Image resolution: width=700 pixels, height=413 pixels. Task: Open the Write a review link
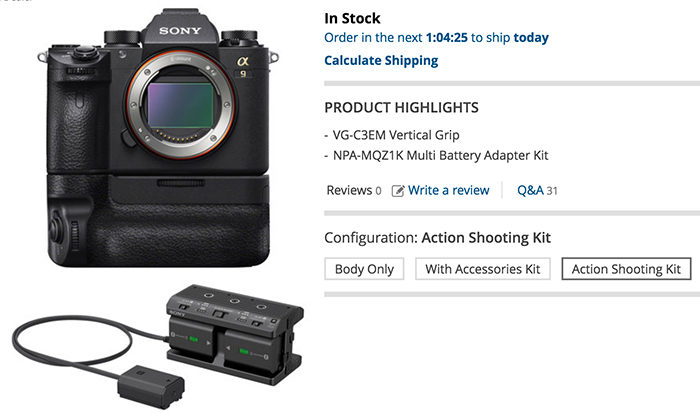(448, 190)
